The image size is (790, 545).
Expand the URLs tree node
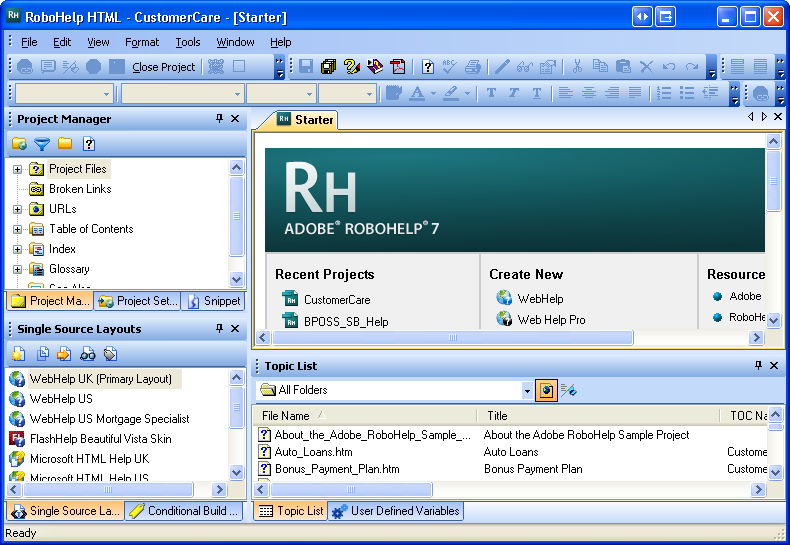18,209
